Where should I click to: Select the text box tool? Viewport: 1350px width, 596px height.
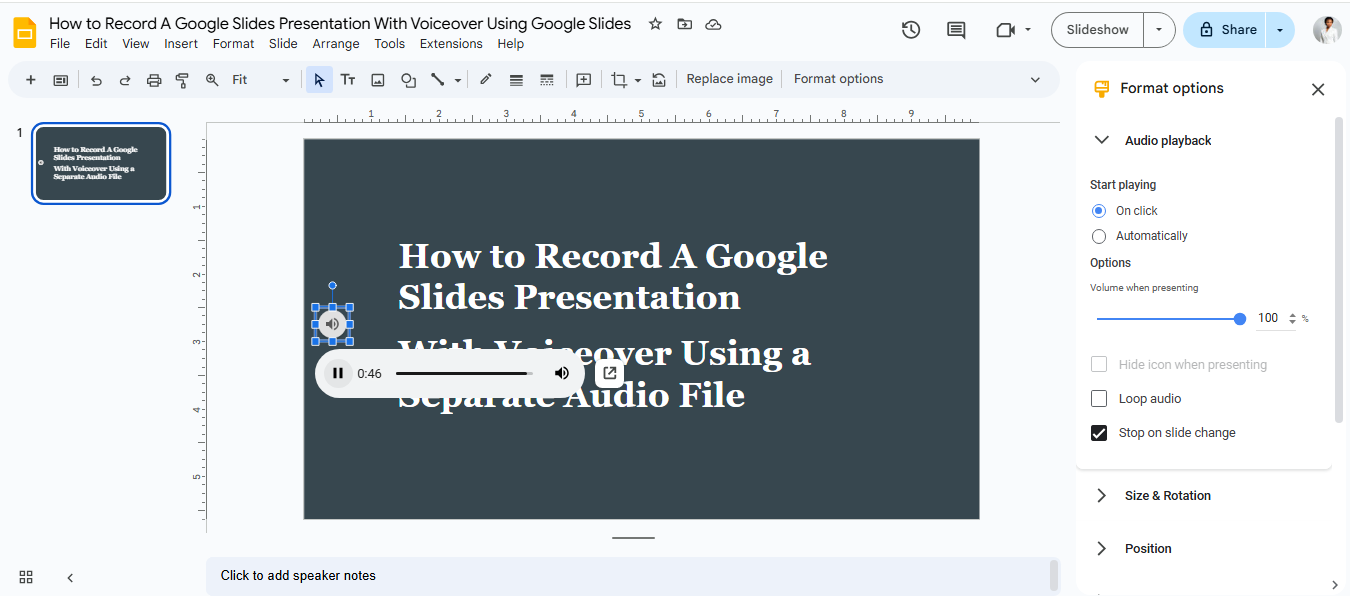click(348, 80)
